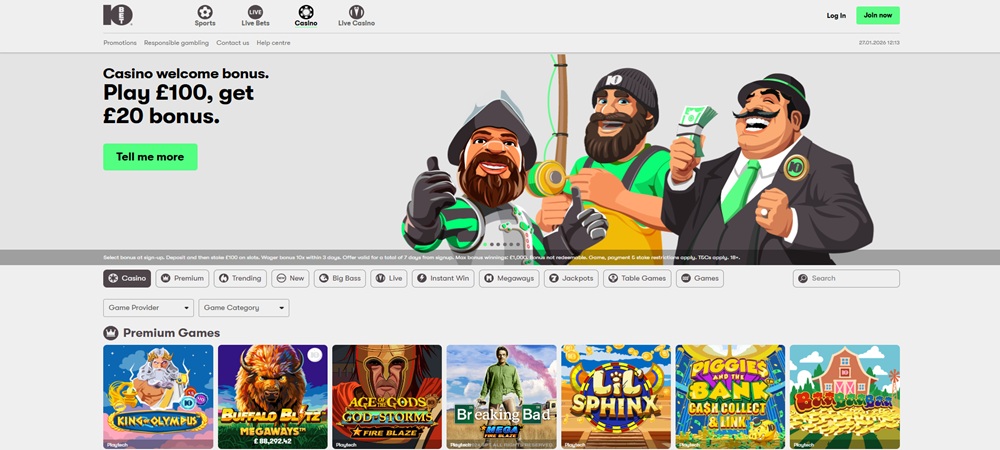This screenshot has width=1000, height=450.
Task: Open Piggies and the Bank game
Action: [730, 396]
